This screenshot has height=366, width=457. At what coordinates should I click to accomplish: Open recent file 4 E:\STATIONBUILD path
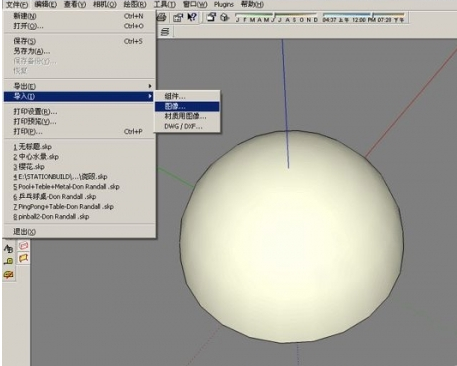click(79, 177)
